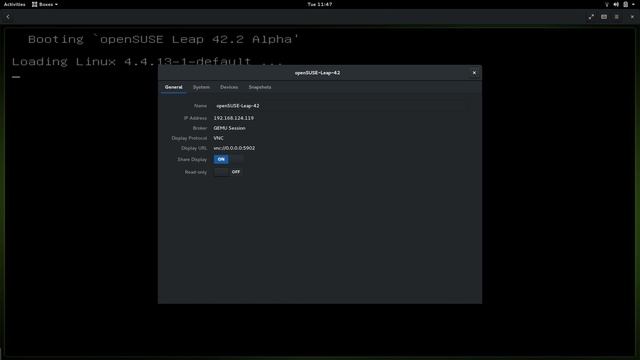Select the IP address 192.168.124.119
The image size is (640, 360).
(x=233, y=118)
